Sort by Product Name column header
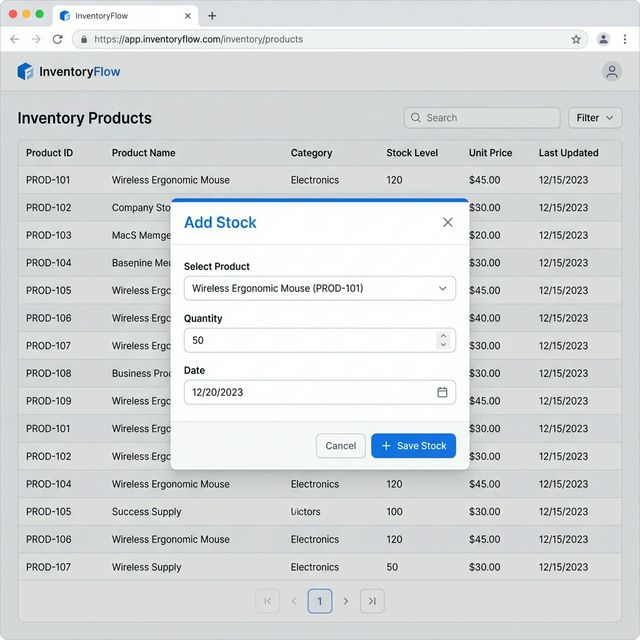This screenshot has width=640, height=640. tap(144, 153)
